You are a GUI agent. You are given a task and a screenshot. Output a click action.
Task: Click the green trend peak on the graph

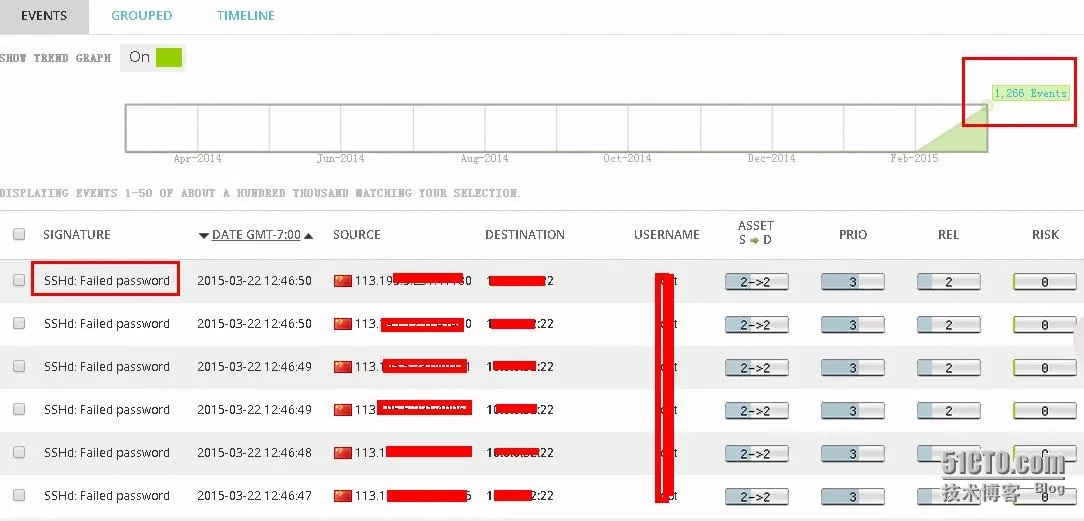(987, 106)
